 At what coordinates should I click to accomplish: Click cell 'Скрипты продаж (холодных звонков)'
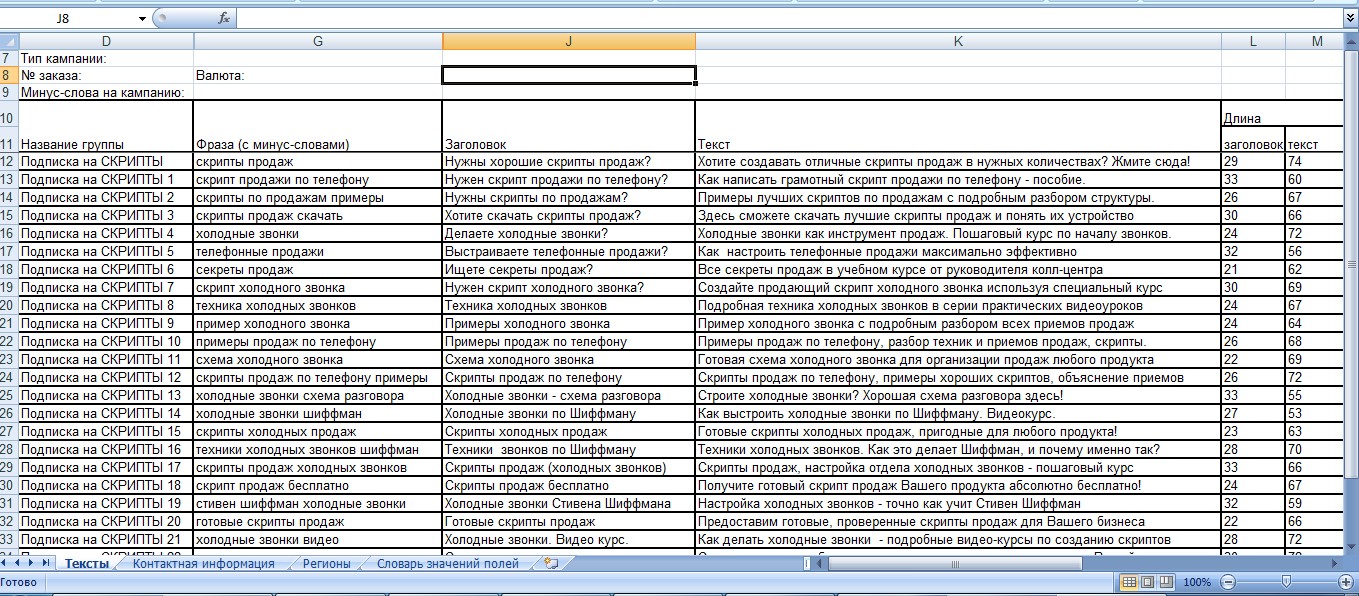[x=569, y=467]
